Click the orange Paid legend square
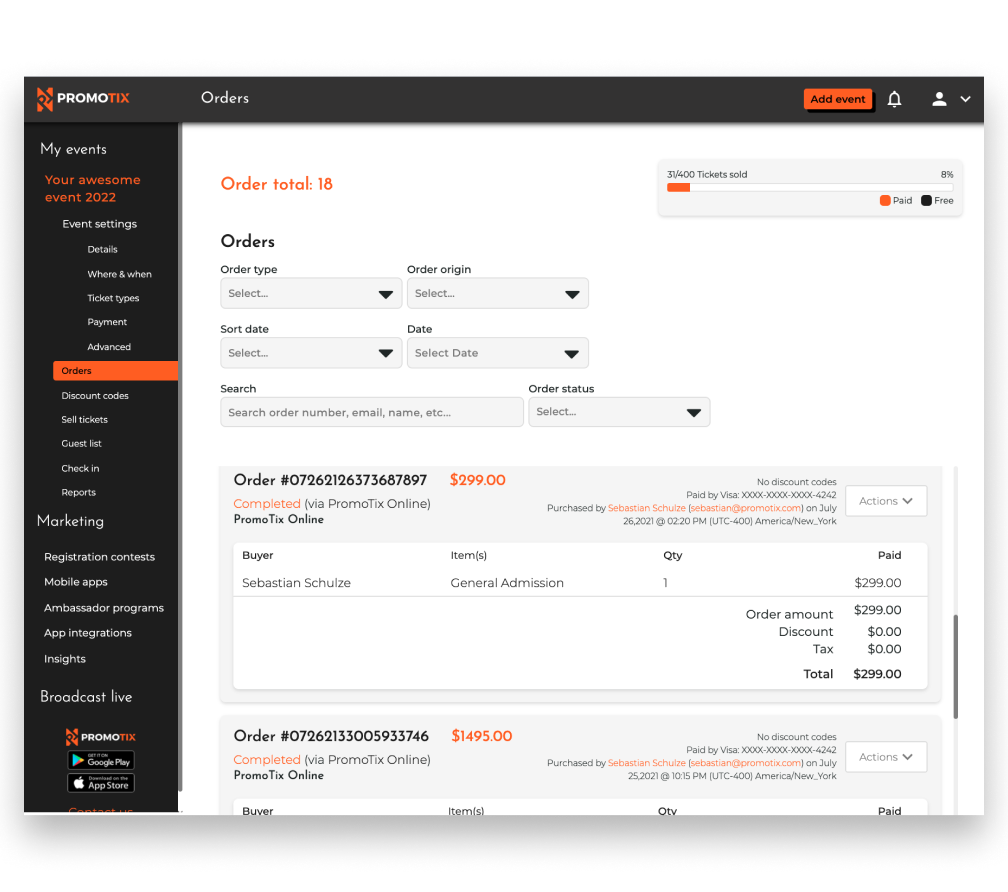The height and width of the screenshot is (892, 1008). (x=884, y=200)
